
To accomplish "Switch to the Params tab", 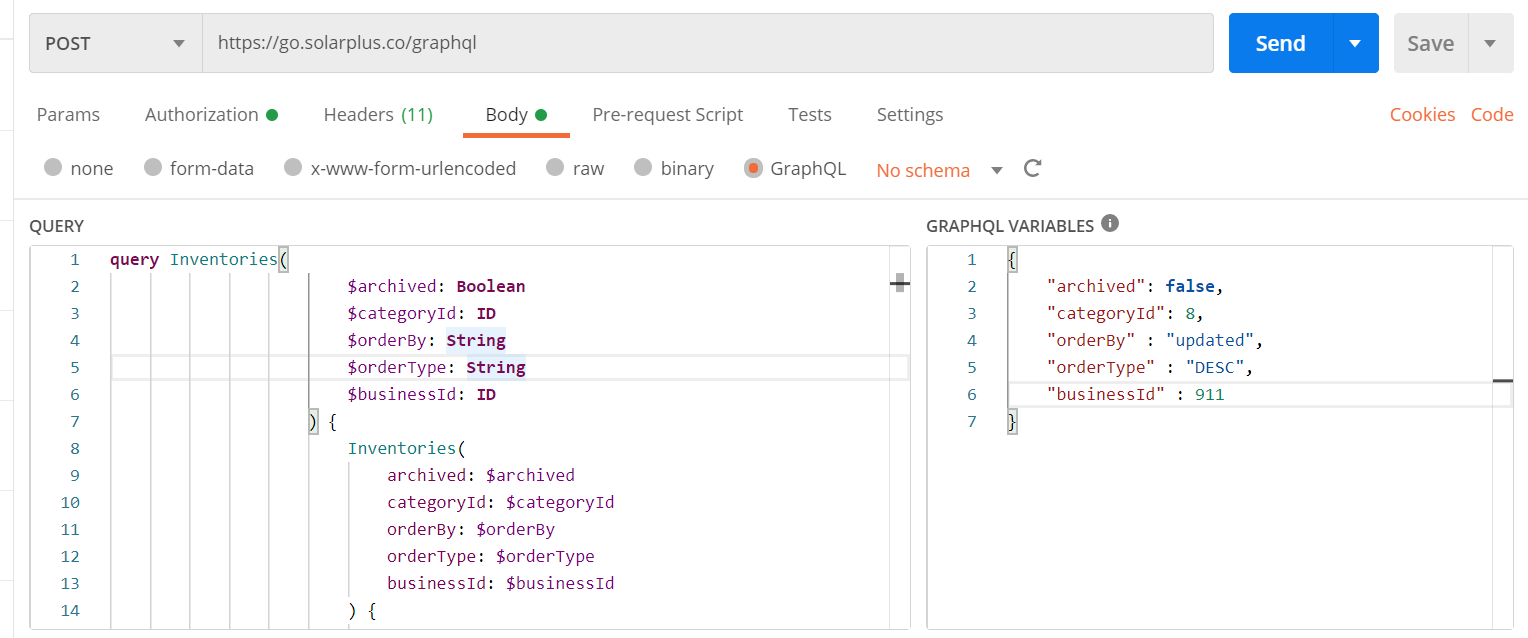I will pos(68,114).
